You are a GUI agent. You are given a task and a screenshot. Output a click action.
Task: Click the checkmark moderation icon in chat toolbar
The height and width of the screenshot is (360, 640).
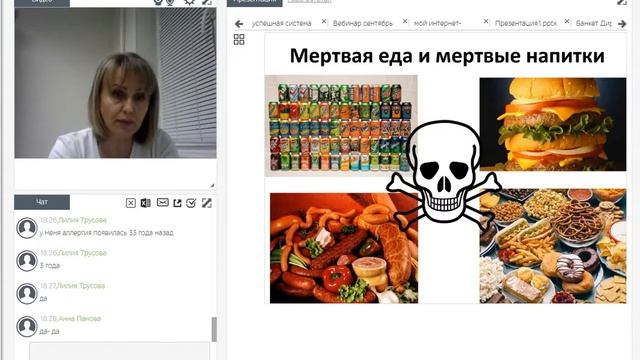coord(191,203)
